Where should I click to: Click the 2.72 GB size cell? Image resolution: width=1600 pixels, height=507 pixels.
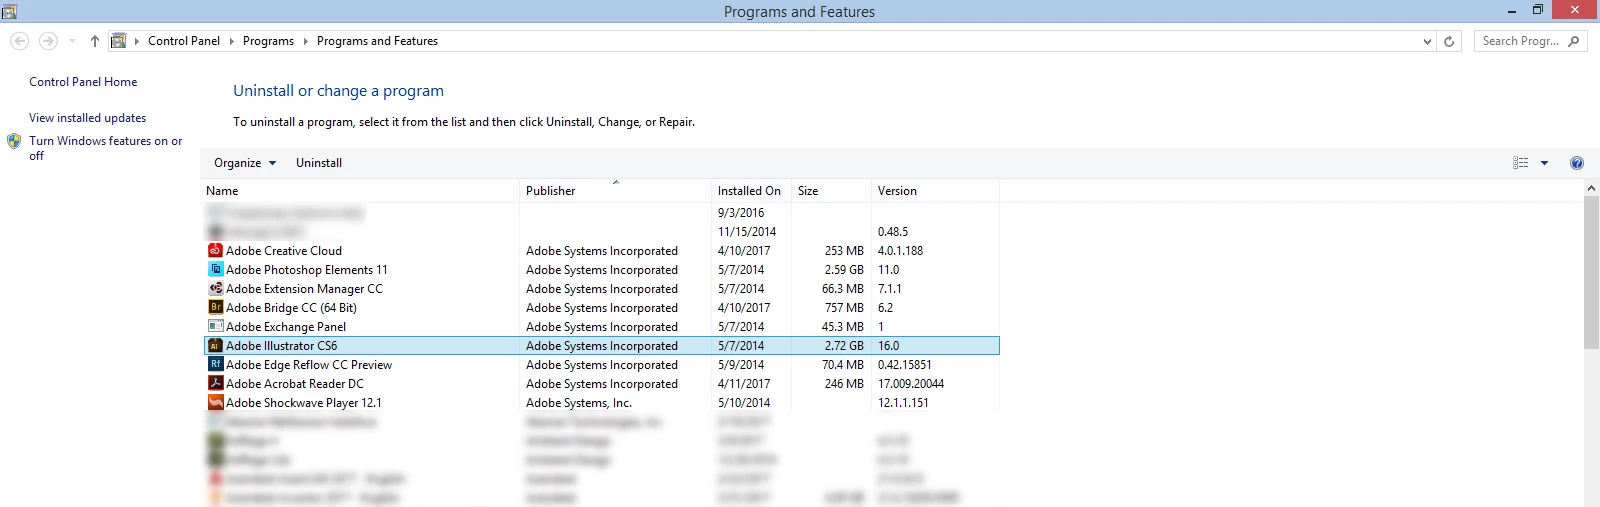(x=844, y=346)
